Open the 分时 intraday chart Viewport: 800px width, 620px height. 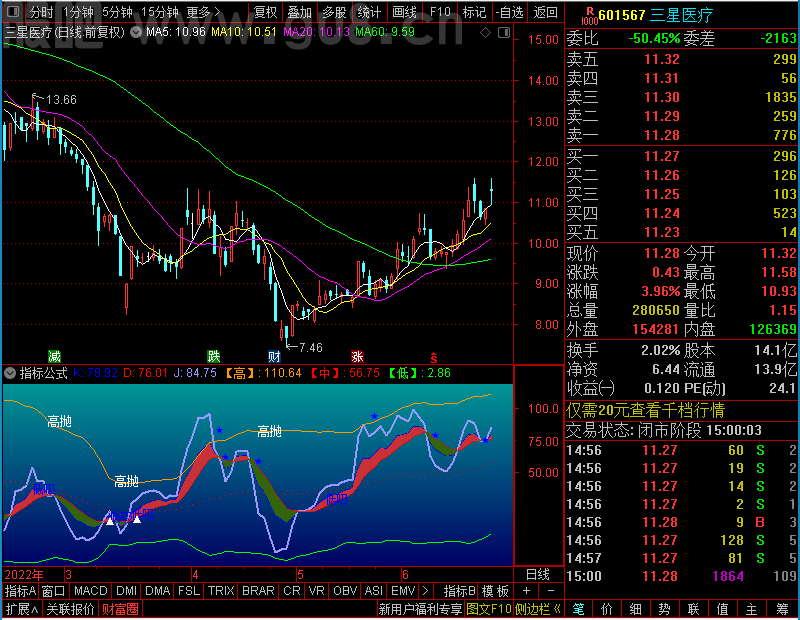pyautogui.click(x=41, y=12)
